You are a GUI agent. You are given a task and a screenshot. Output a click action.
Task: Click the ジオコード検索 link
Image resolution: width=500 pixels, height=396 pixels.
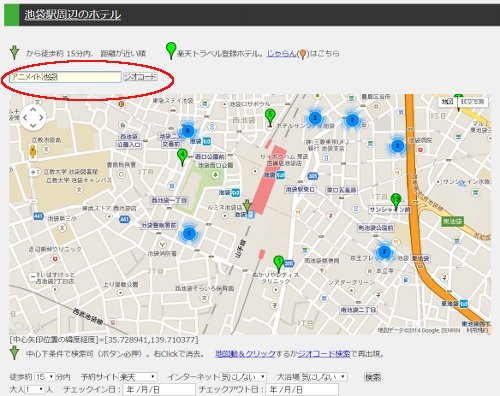tap(324, 354)
